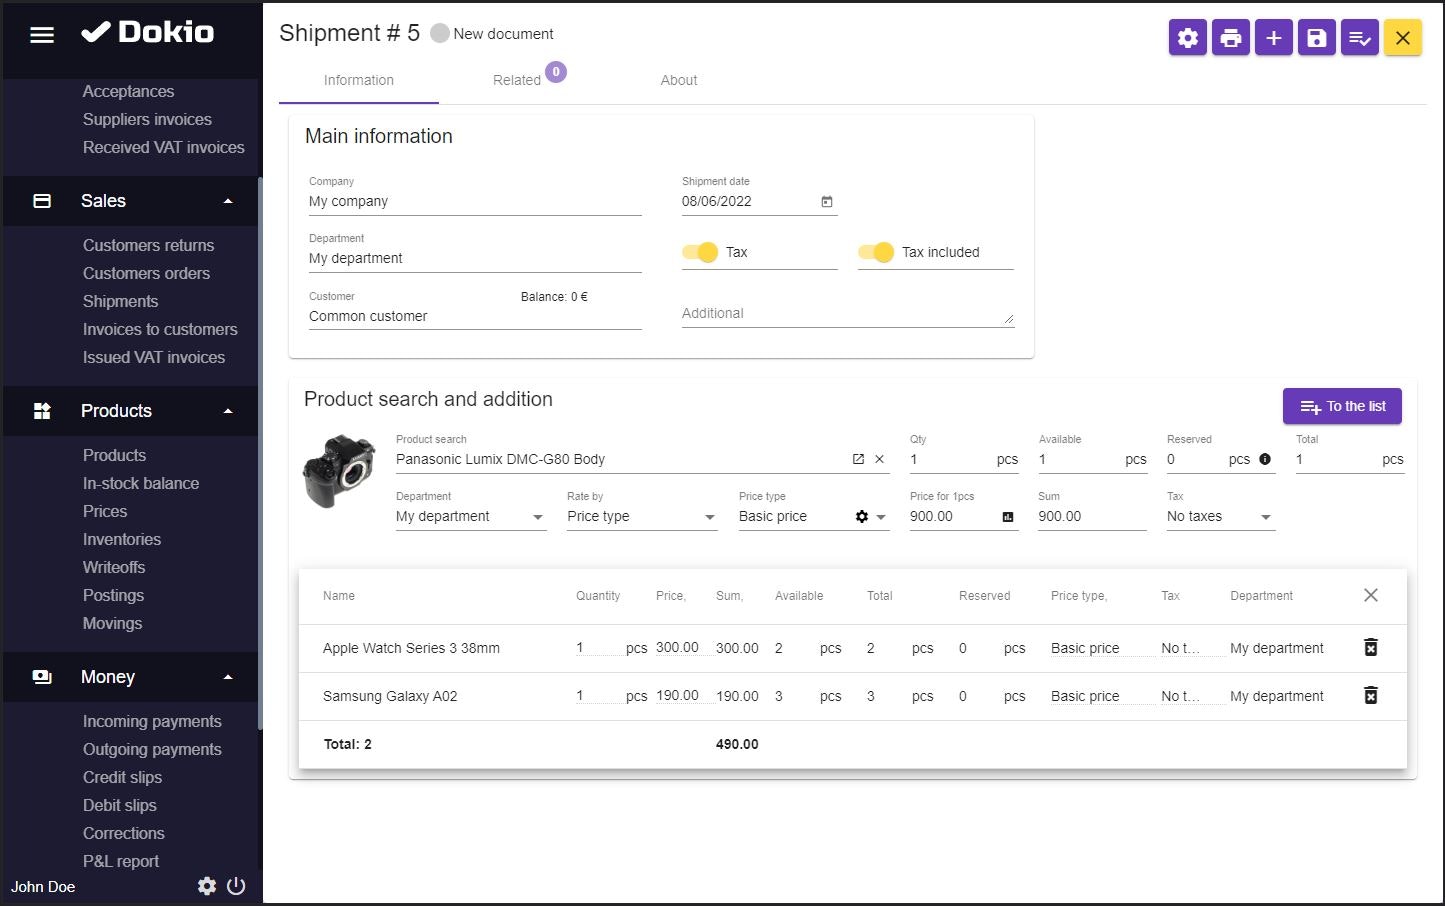Click the Sales section icon
The height and width of the screenshot is (906, 1445).
42,201
